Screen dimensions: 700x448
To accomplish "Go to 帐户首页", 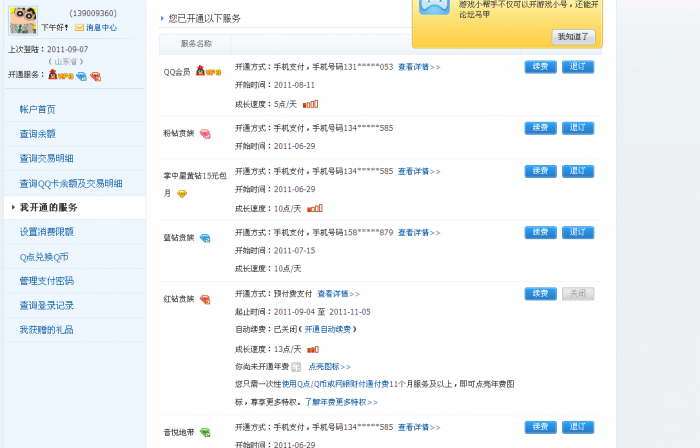I will (x=38, y=109).
